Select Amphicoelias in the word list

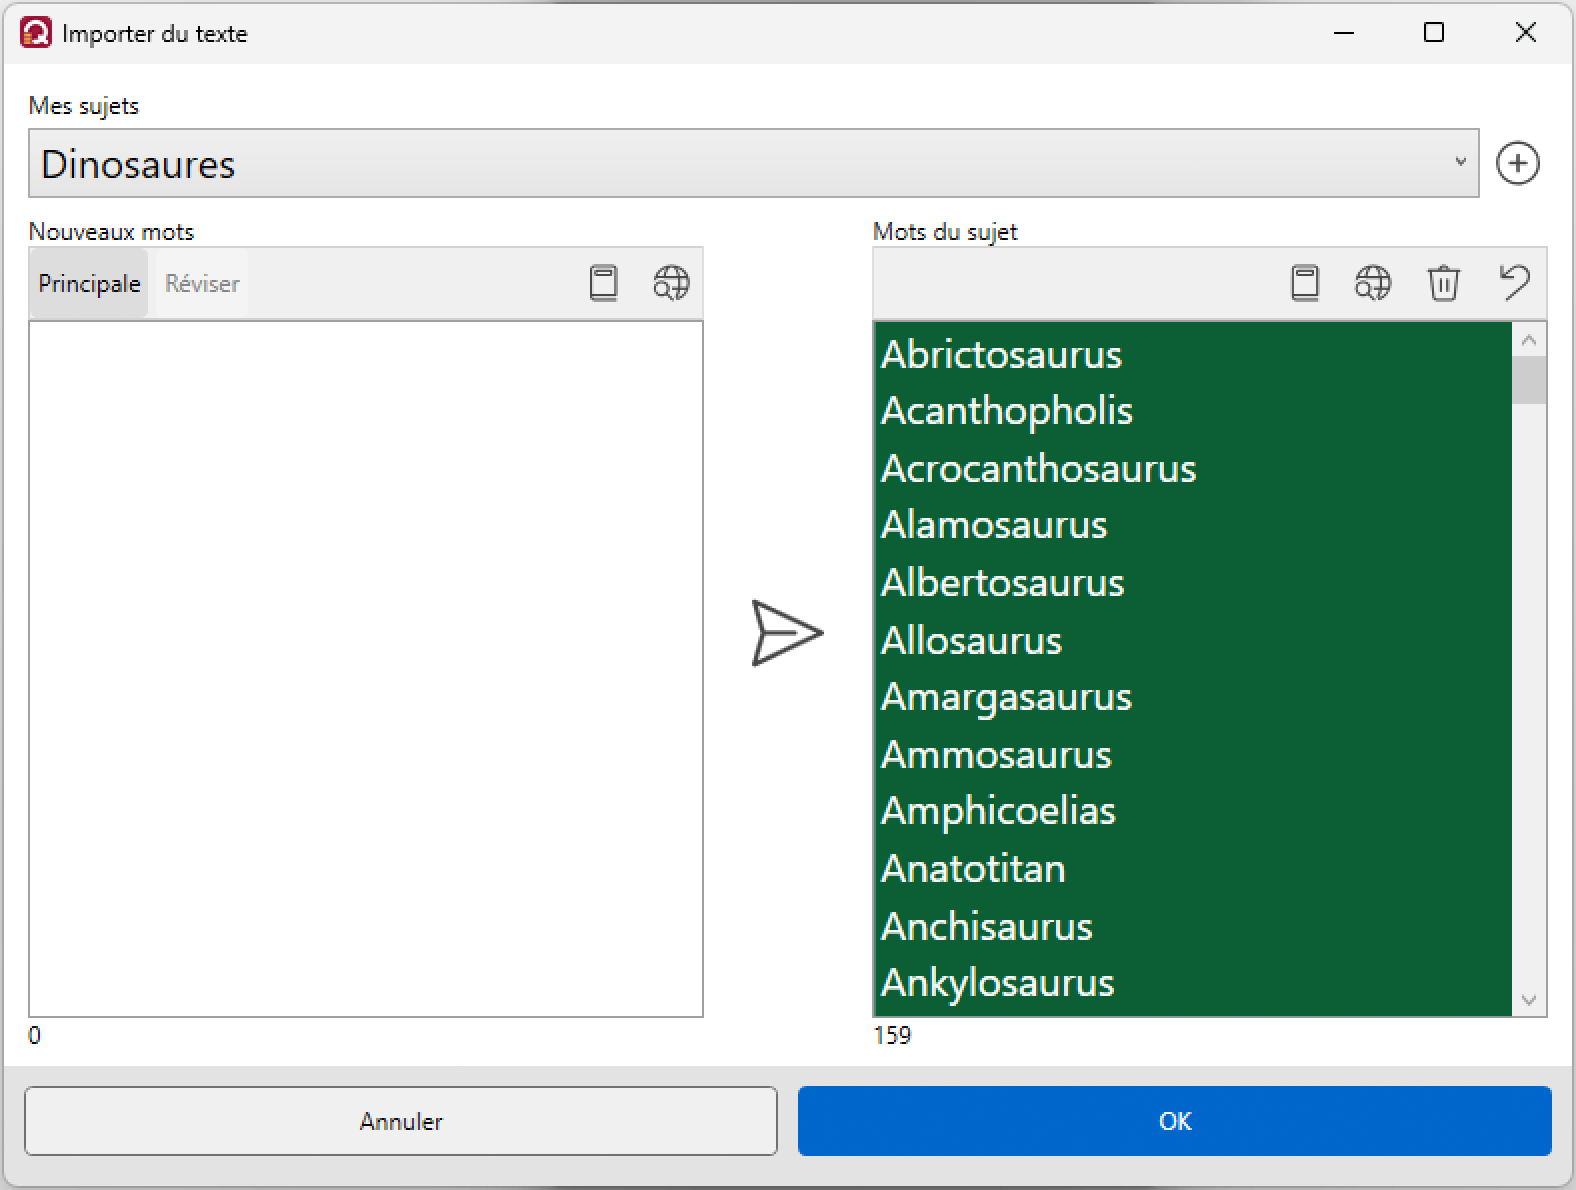coord(1192,811)
